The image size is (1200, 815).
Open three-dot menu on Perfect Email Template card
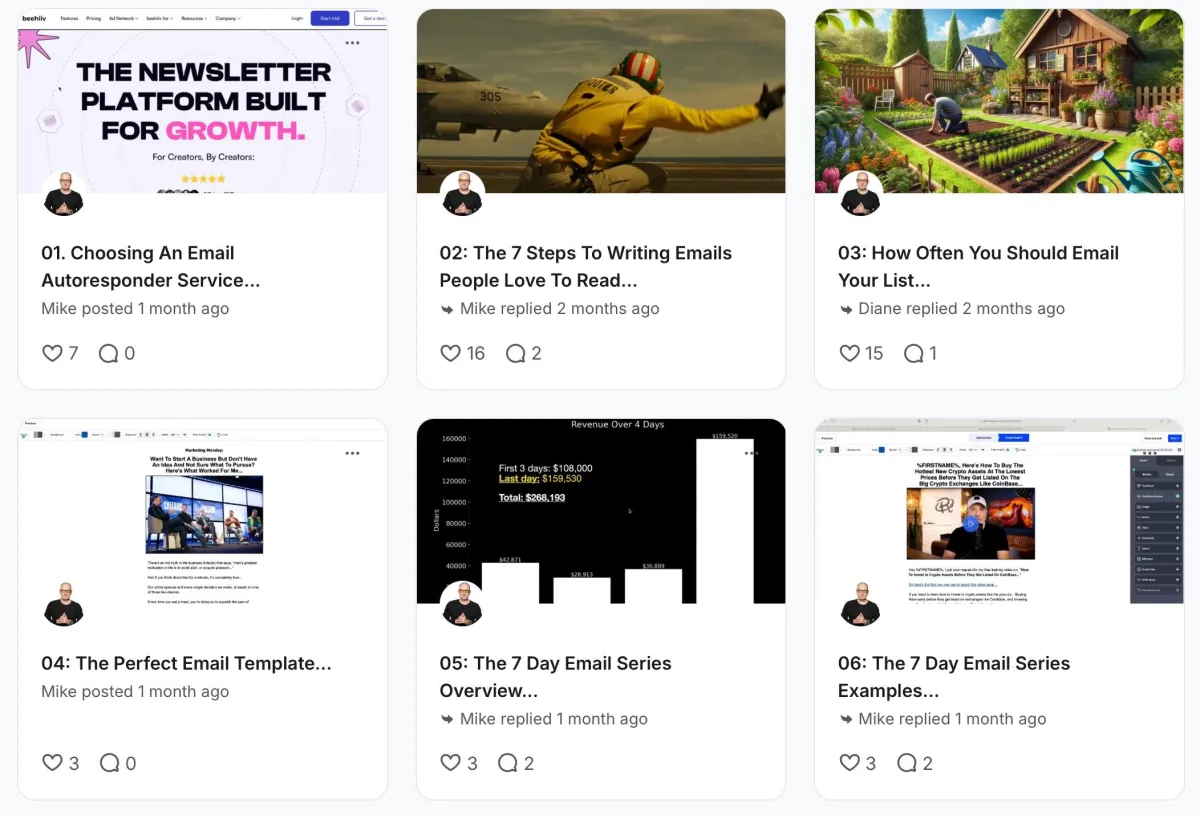(352, 453)
